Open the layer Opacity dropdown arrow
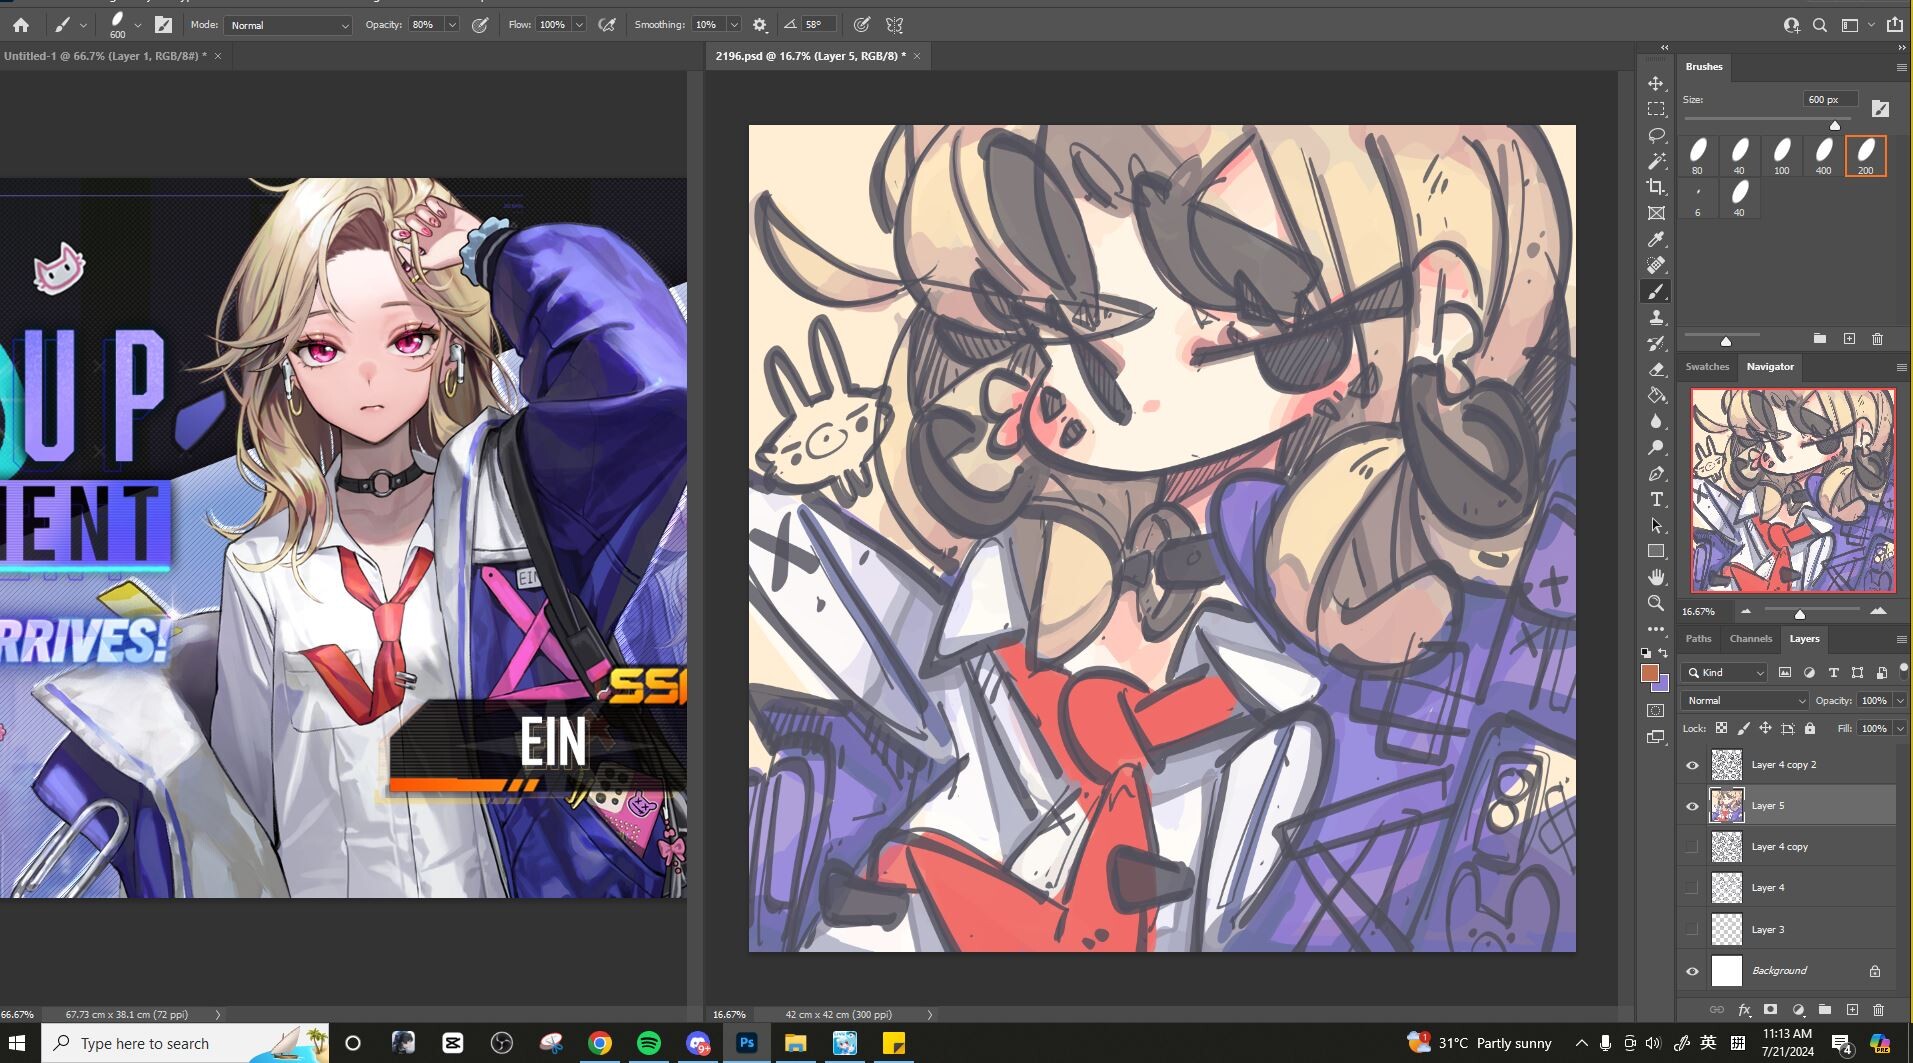This screenshot has width=1913, height=1063. click(1900, 701)
